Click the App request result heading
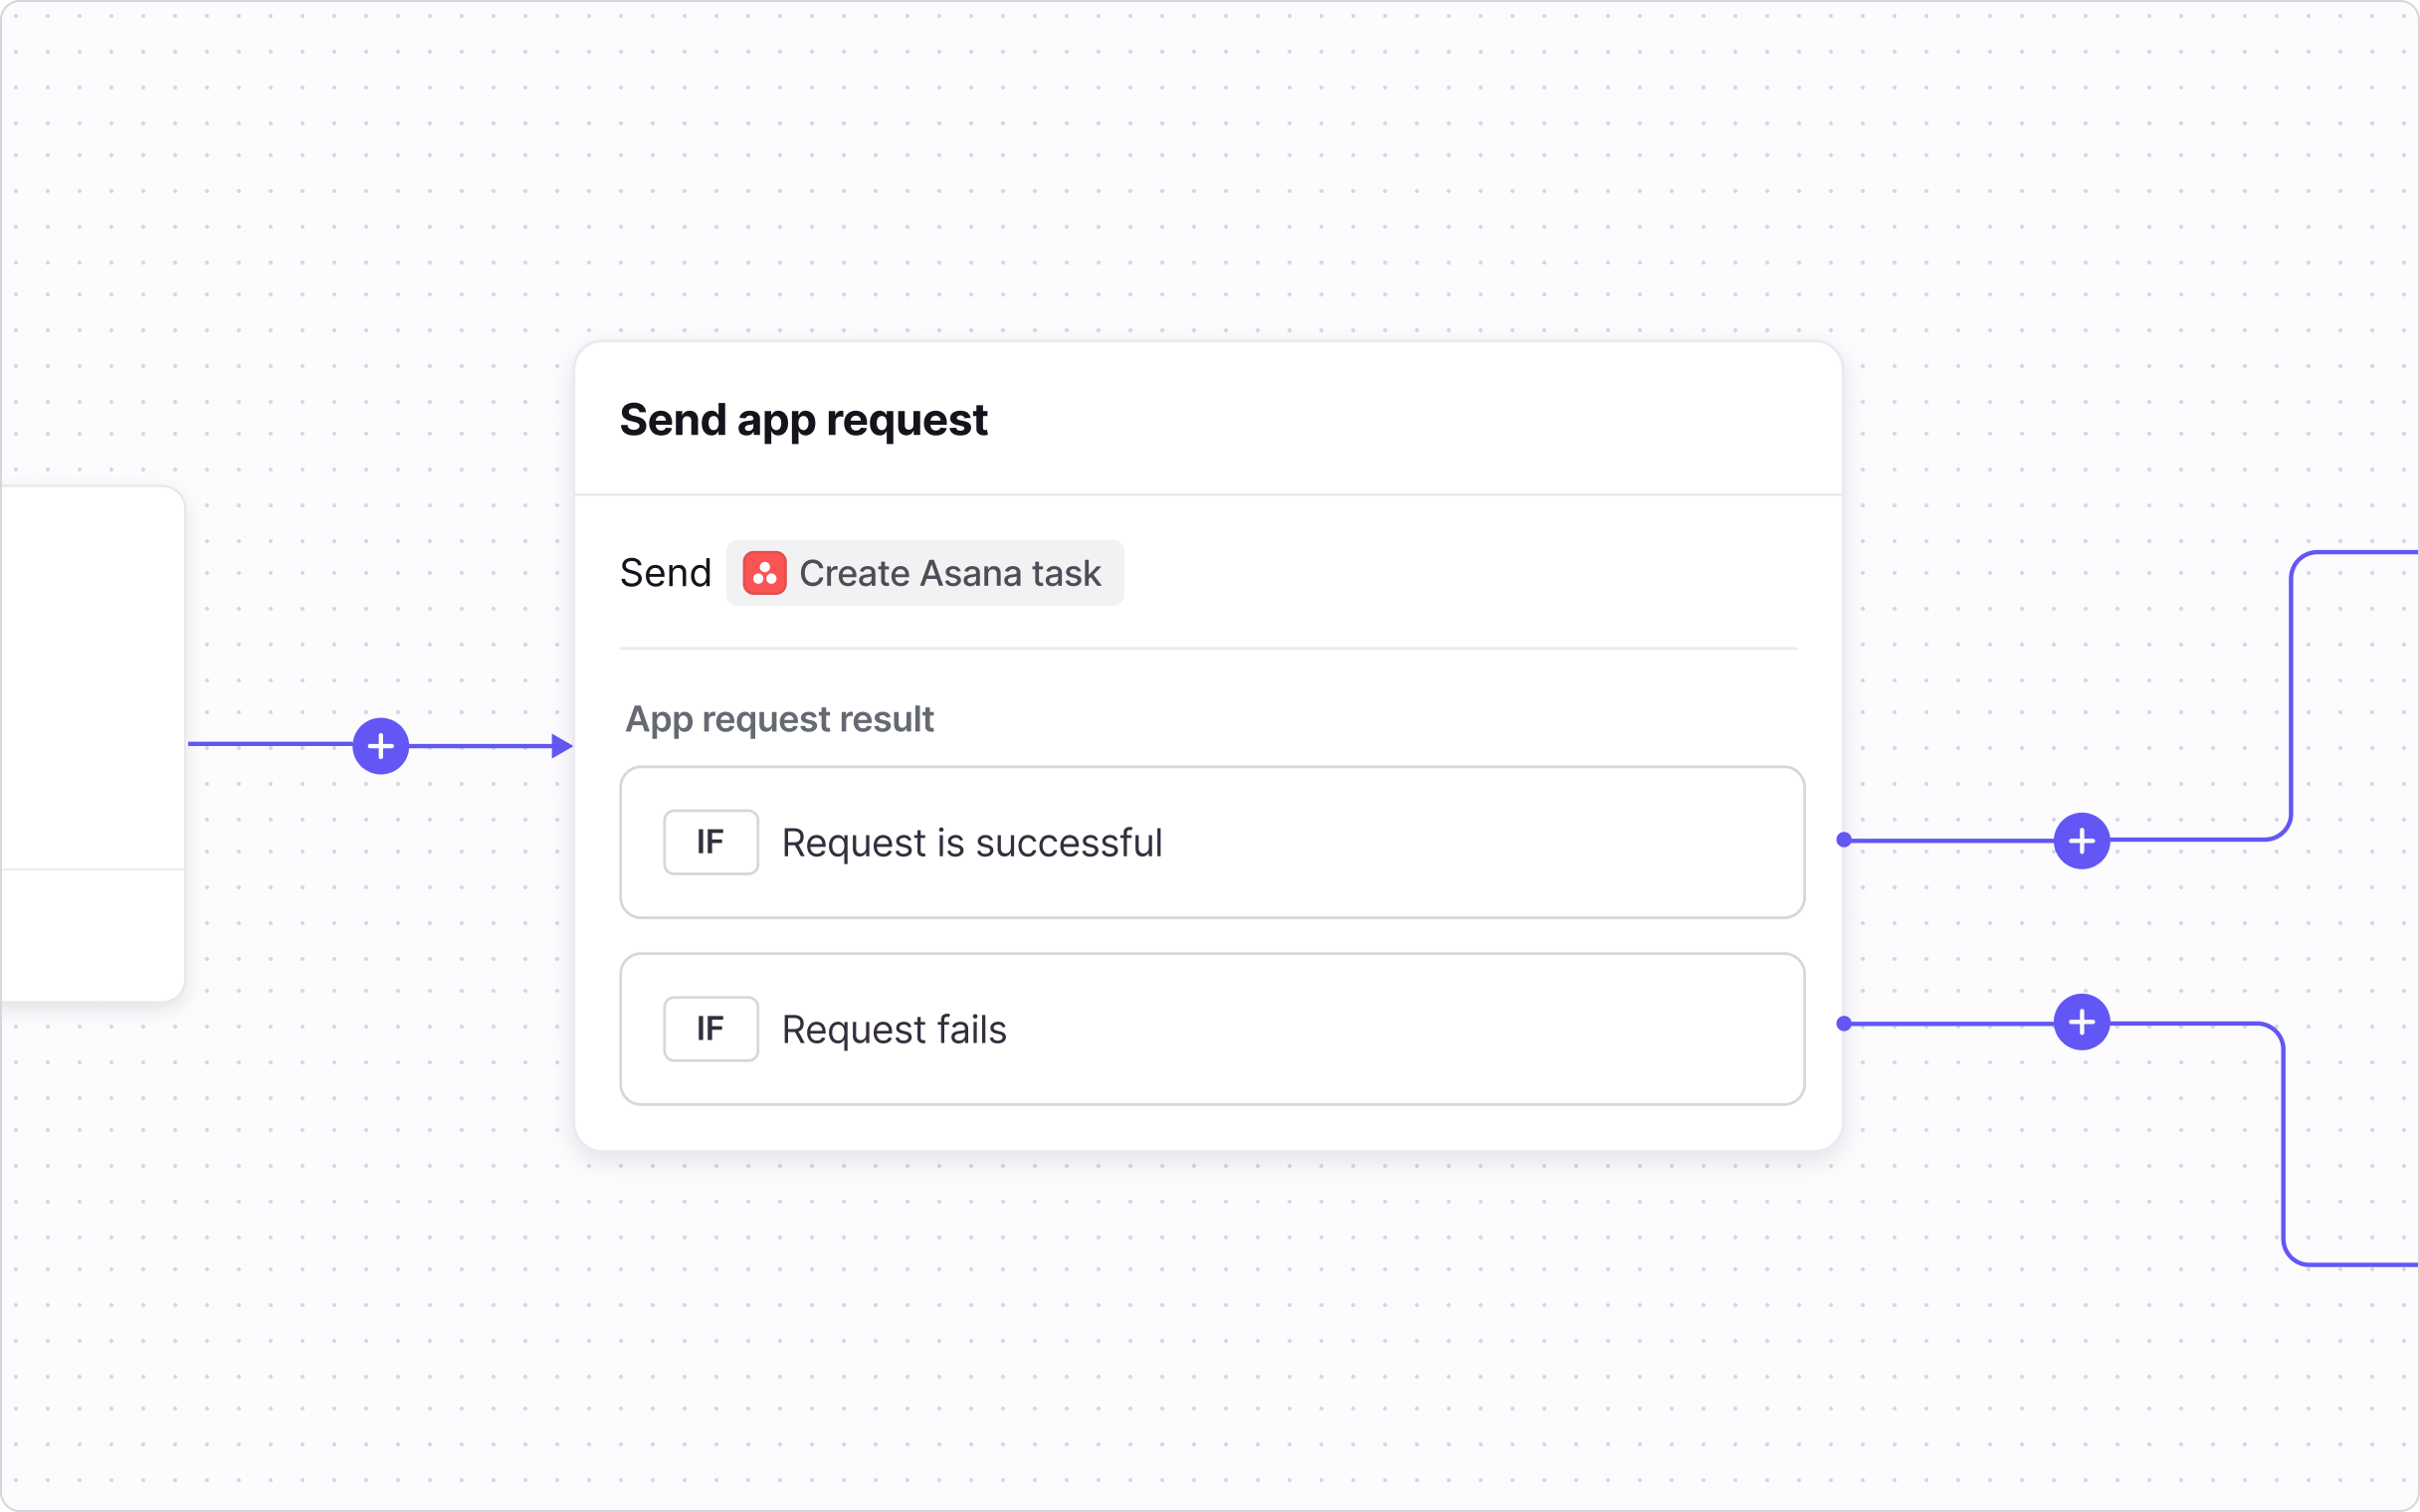Viewport: 2420px width, 1512px height. point(779,719)
